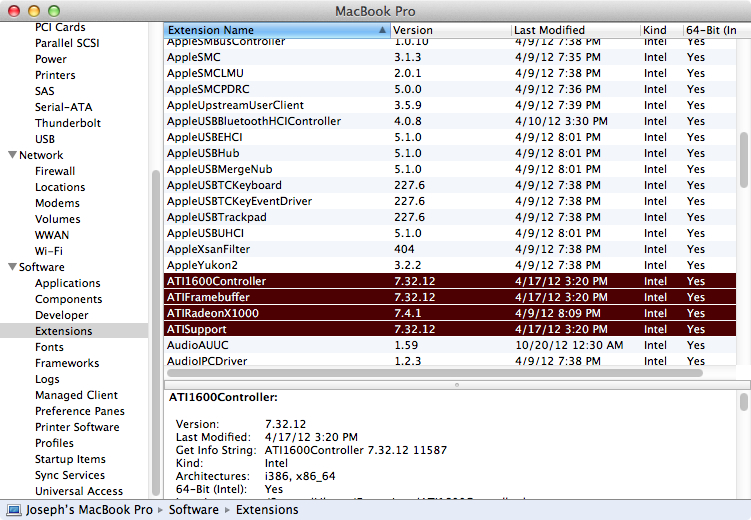751x520 pixels.
Task: Click the extensions table horizontal scrollbar
Action: point(434,373)
